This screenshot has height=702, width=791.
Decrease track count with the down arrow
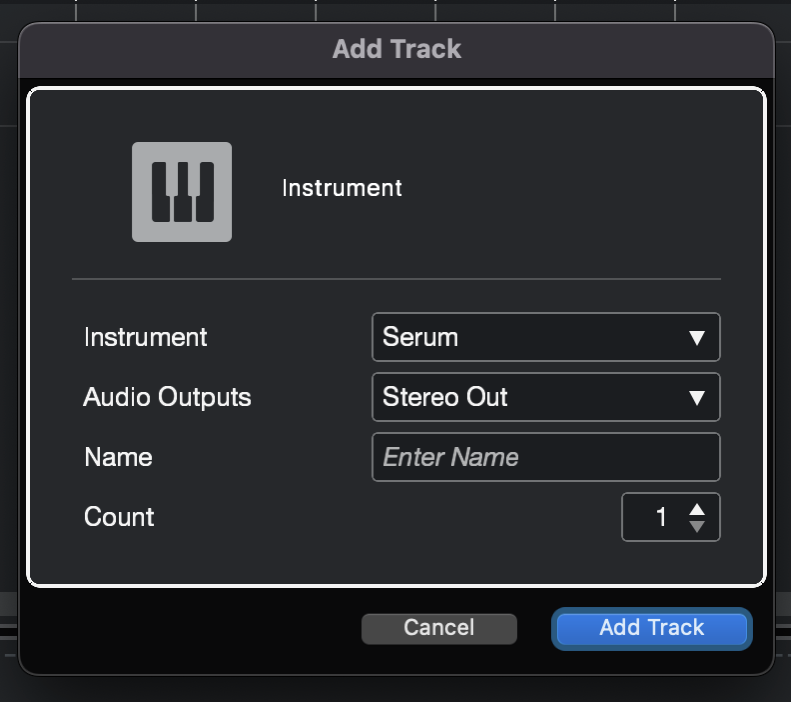(697, 526)
